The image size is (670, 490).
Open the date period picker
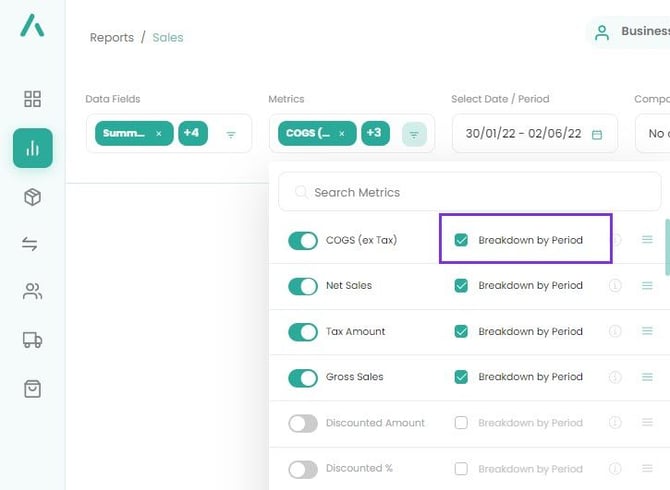coord(534,134)
